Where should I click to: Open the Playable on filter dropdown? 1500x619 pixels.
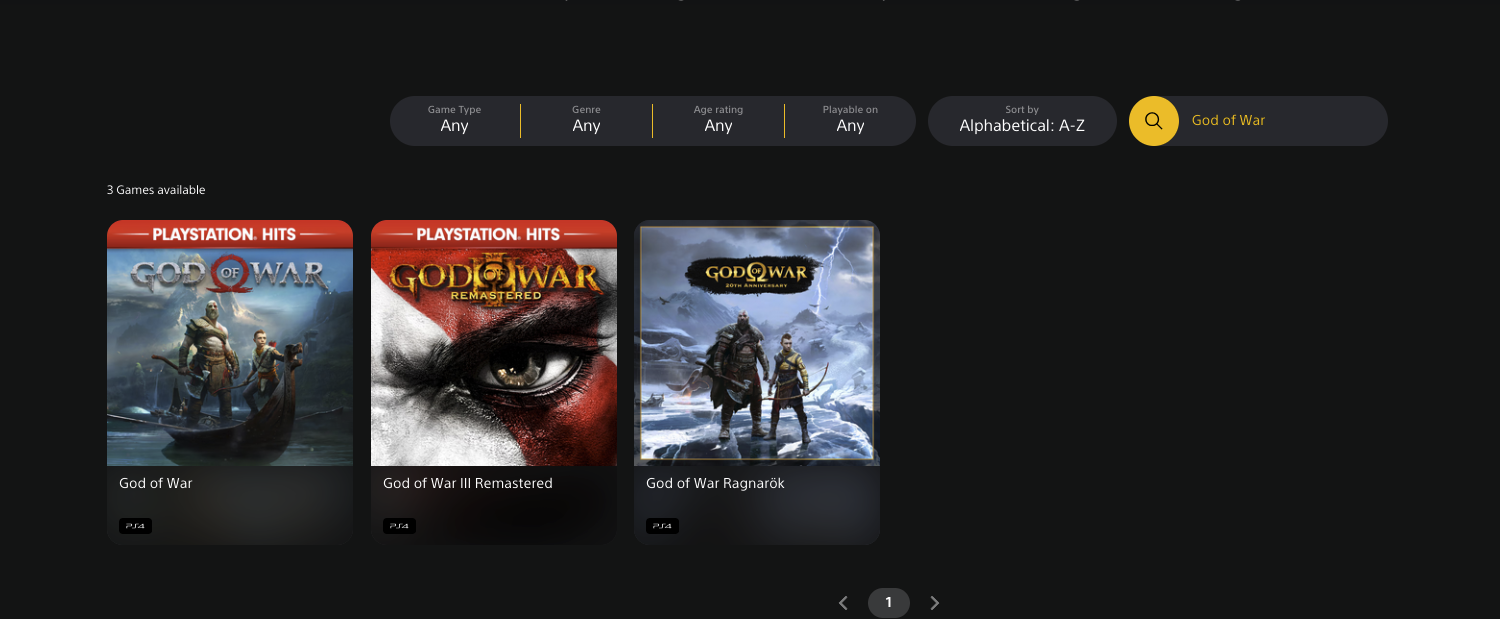(850, 121)
